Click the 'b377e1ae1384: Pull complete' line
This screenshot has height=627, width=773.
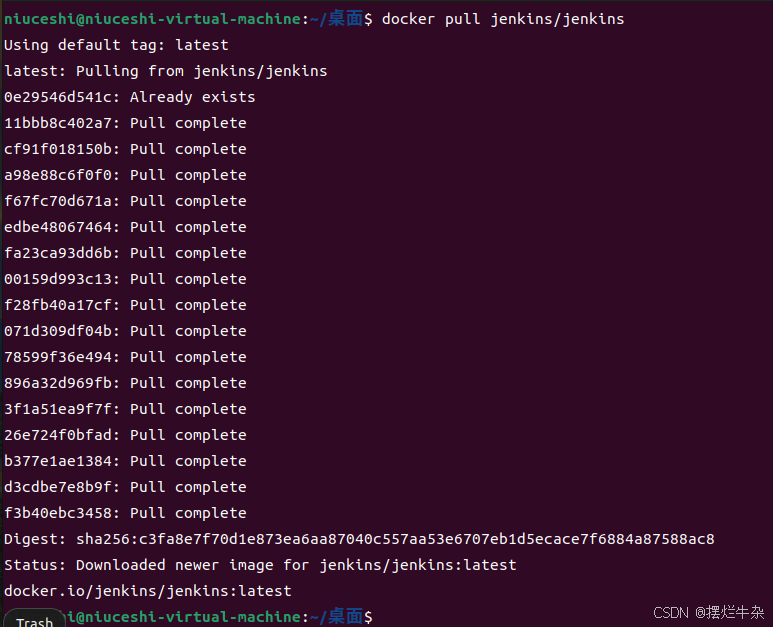click(125, 461)
